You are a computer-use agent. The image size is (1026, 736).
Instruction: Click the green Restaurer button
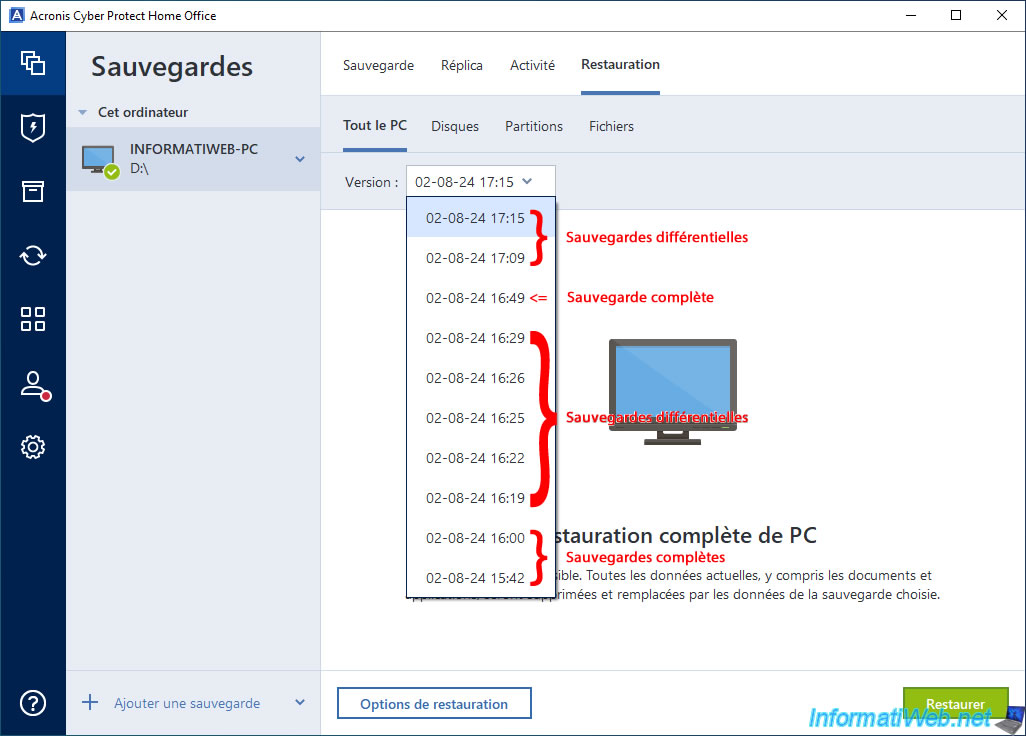pyautogui.click(x=955, y=704)
